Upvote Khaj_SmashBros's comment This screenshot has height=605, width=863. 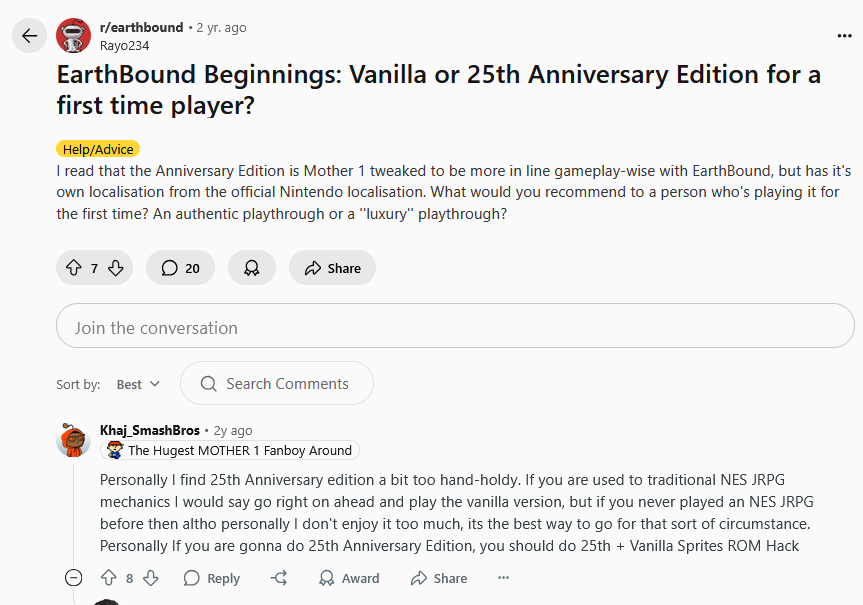coord(108,577)
